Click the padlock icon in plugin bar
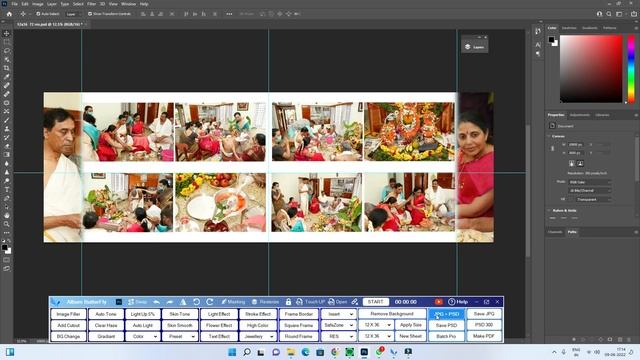This screenshot has width=640, height=360. click(x=288, y=302)
